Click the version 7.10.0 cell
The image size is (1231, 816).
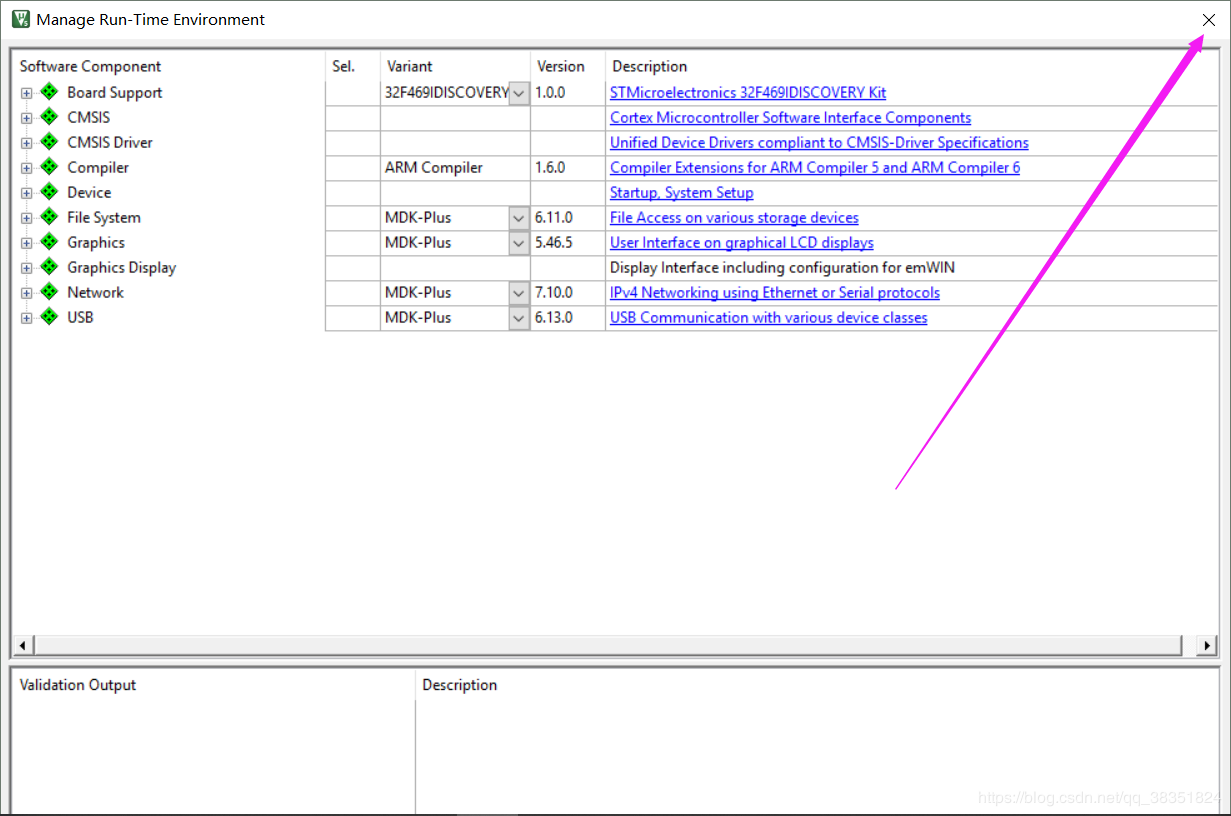(x=568, y=293)
